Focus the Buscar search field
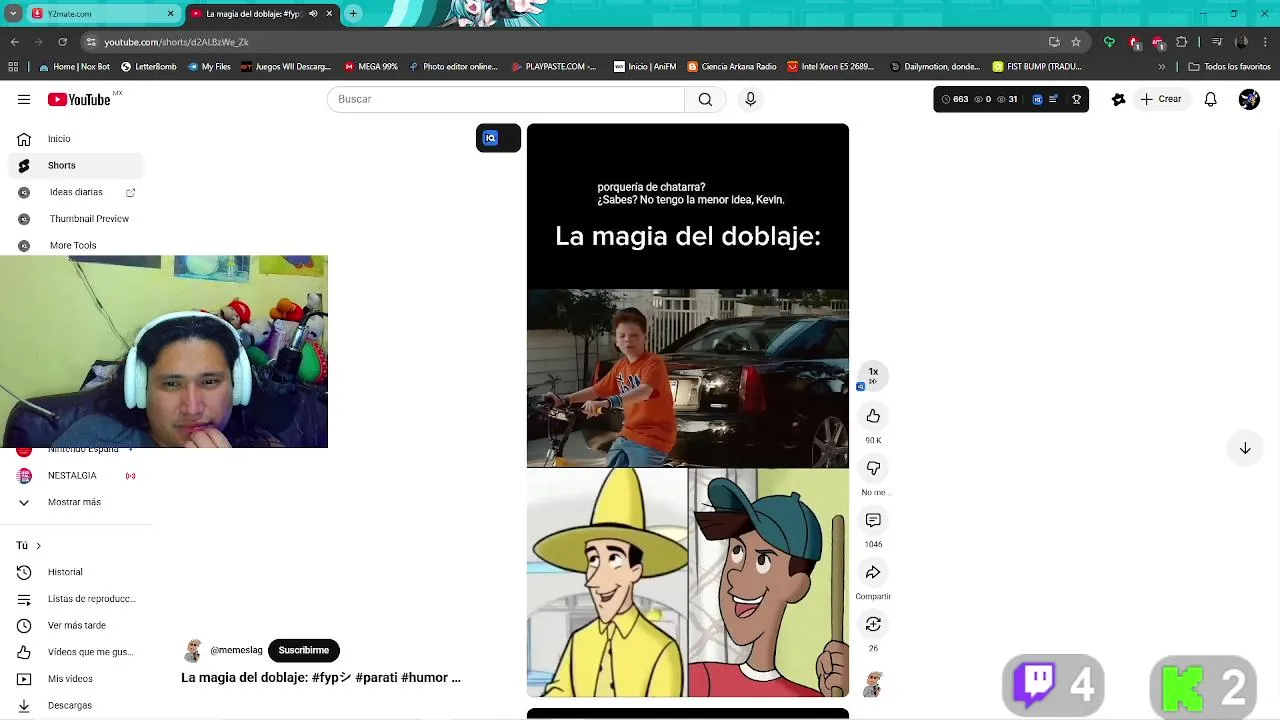1280x720 pixels. pyautogui.click(x=505, y=99)
